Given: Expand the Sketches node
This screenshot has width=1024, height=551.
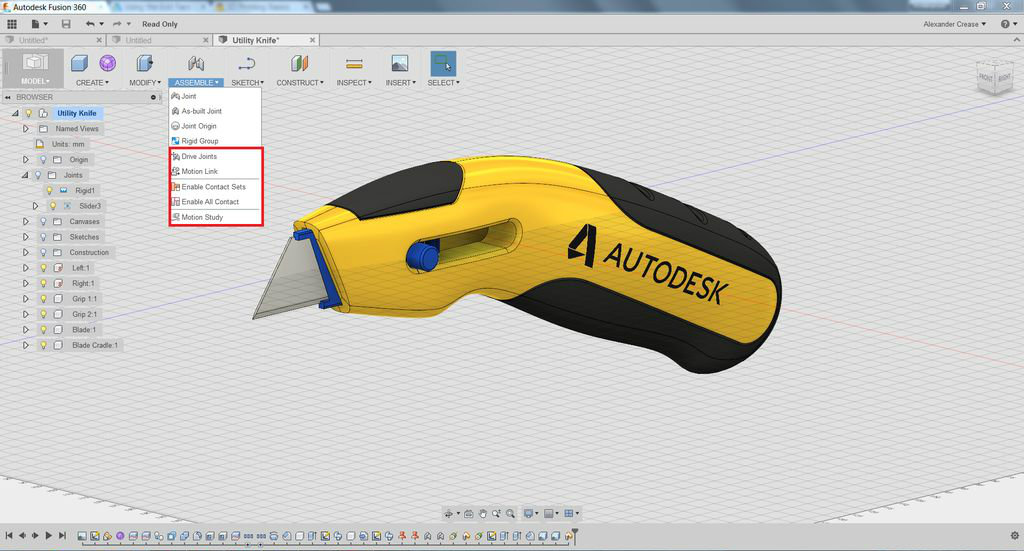Looking at the screenshot, I should click(26, 237).
